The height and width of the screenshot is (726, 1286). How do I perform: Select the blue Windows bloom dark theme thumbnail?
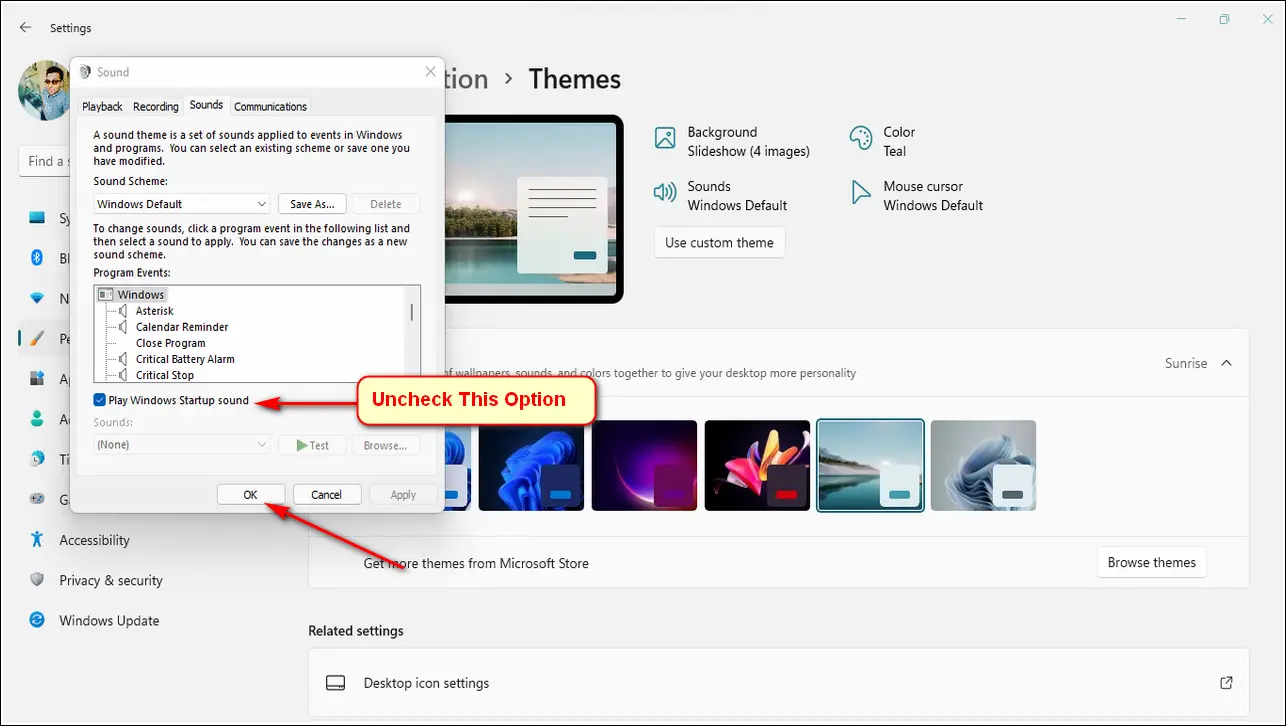tap(531, 465)
